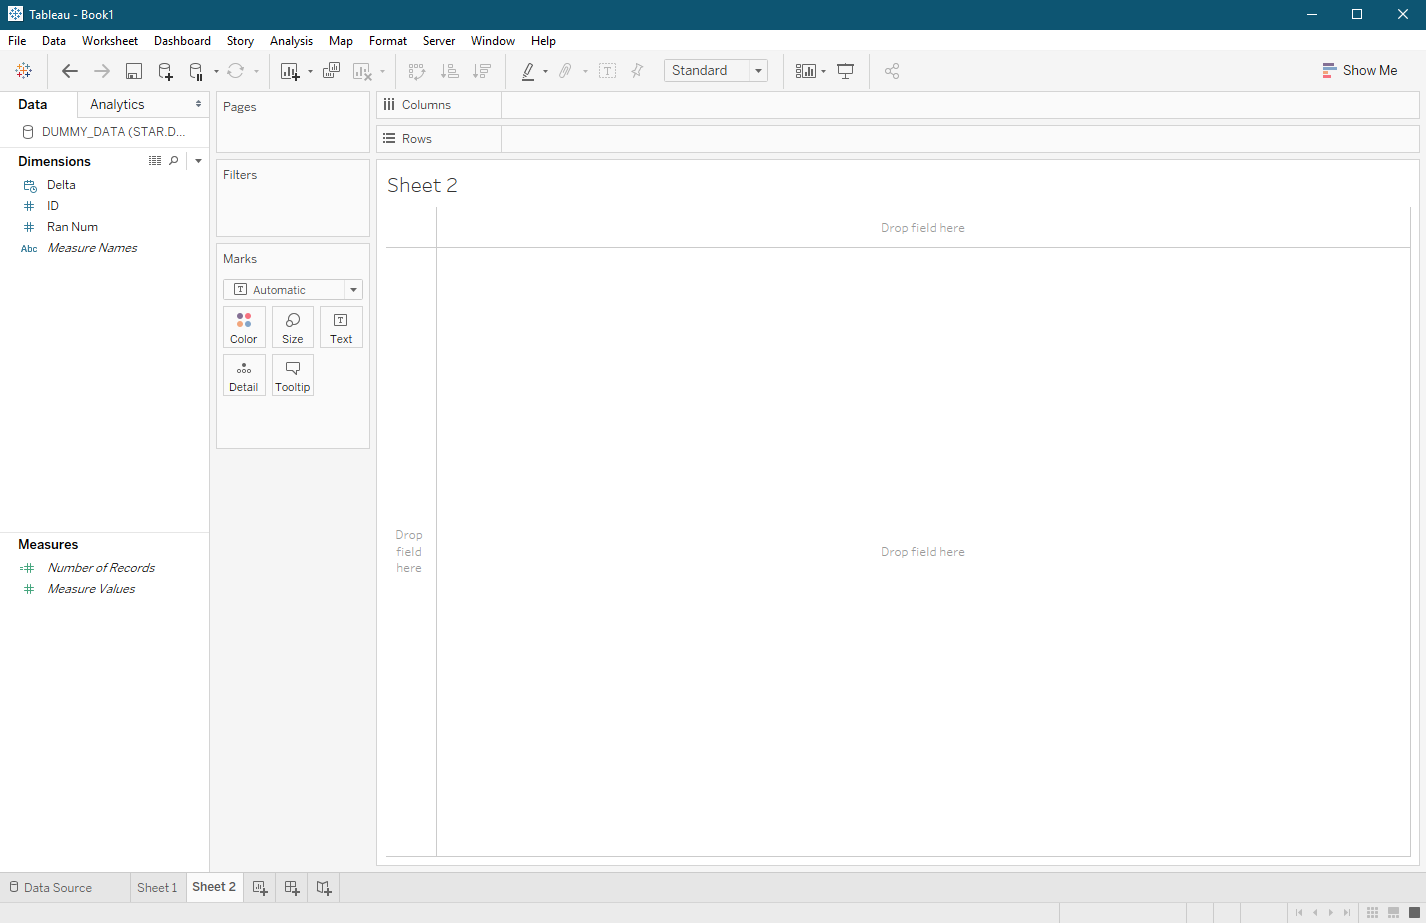
Task: Switch to filmstrip view in status bar
Action: pos(1393,912)
